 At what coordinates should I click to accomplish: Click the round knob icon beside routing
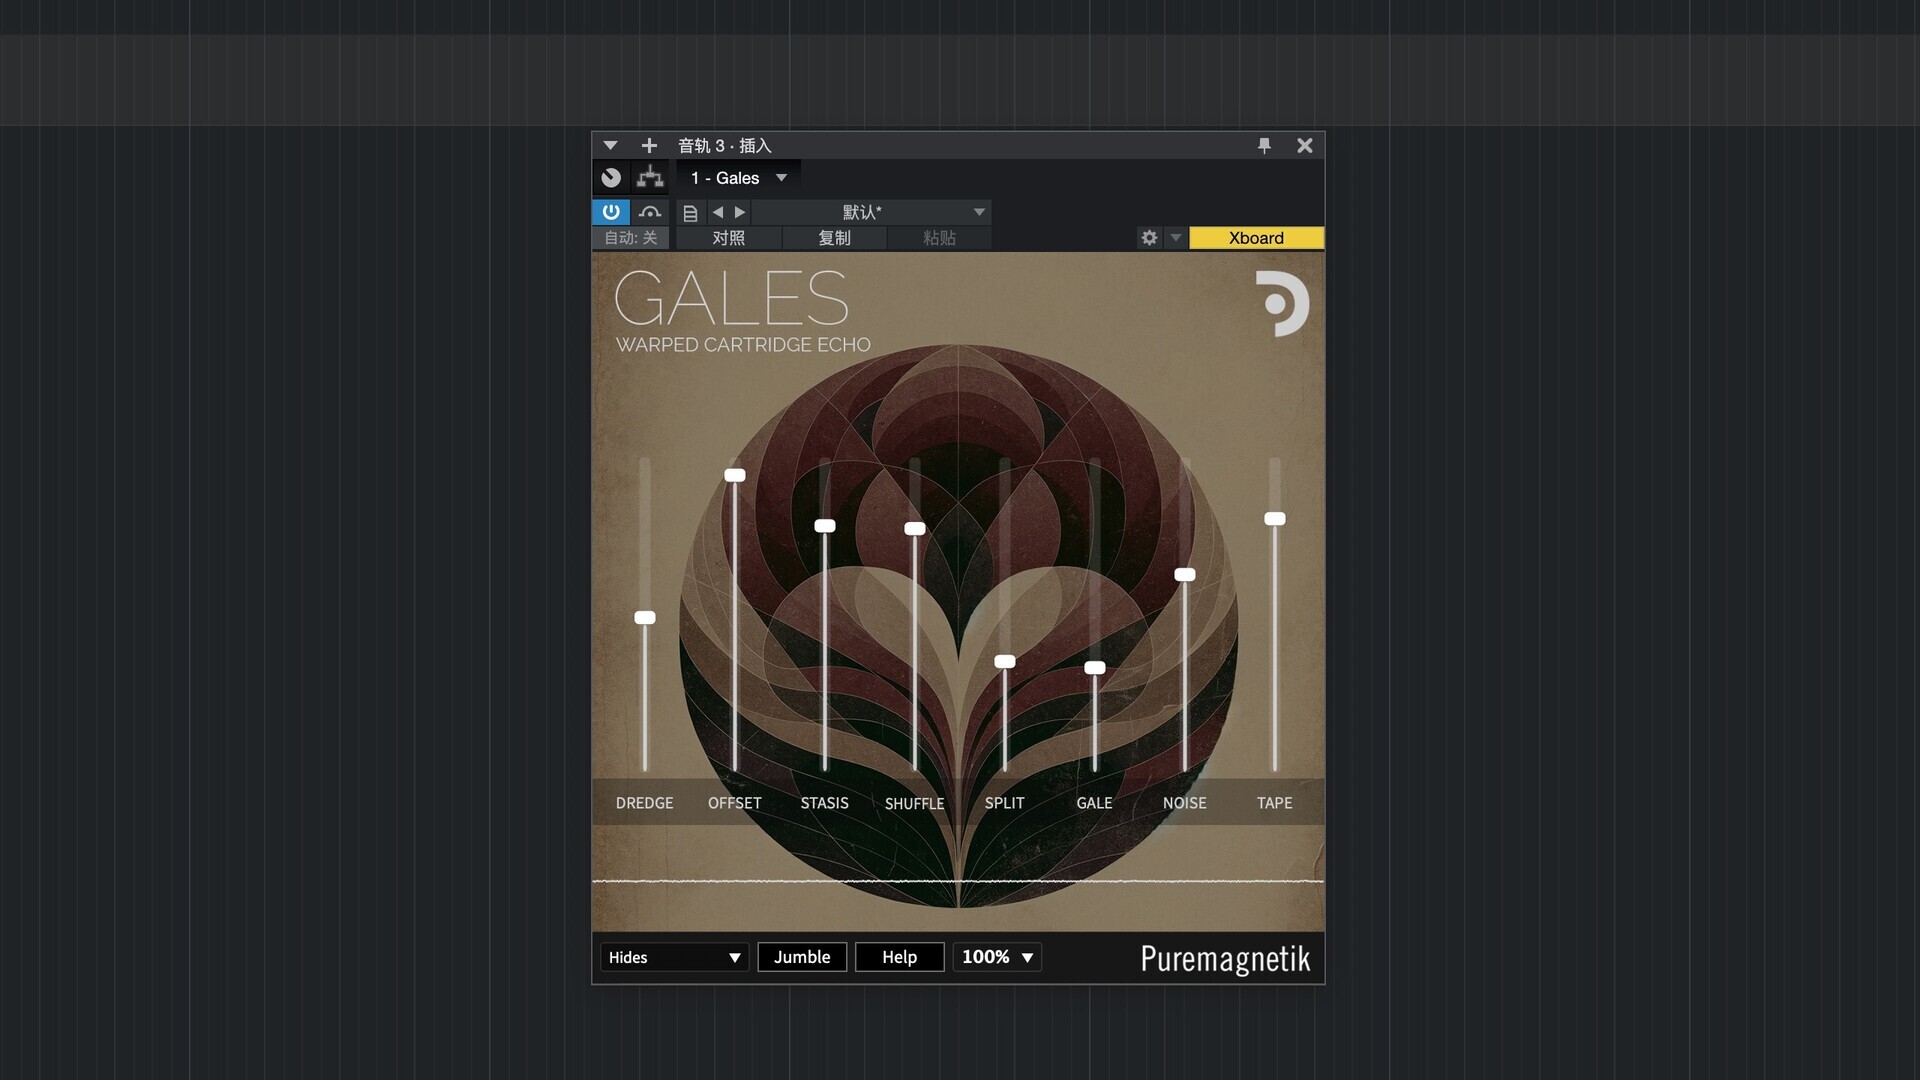[611, 178]
